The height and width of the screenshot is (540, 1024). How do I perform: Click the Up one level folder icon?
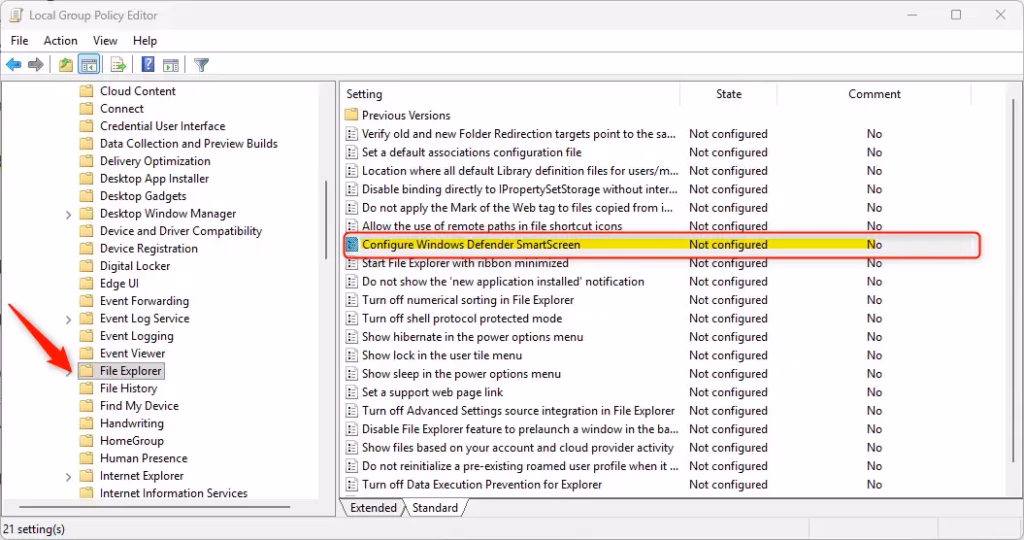pyautogui.click(x=66, y=65)
